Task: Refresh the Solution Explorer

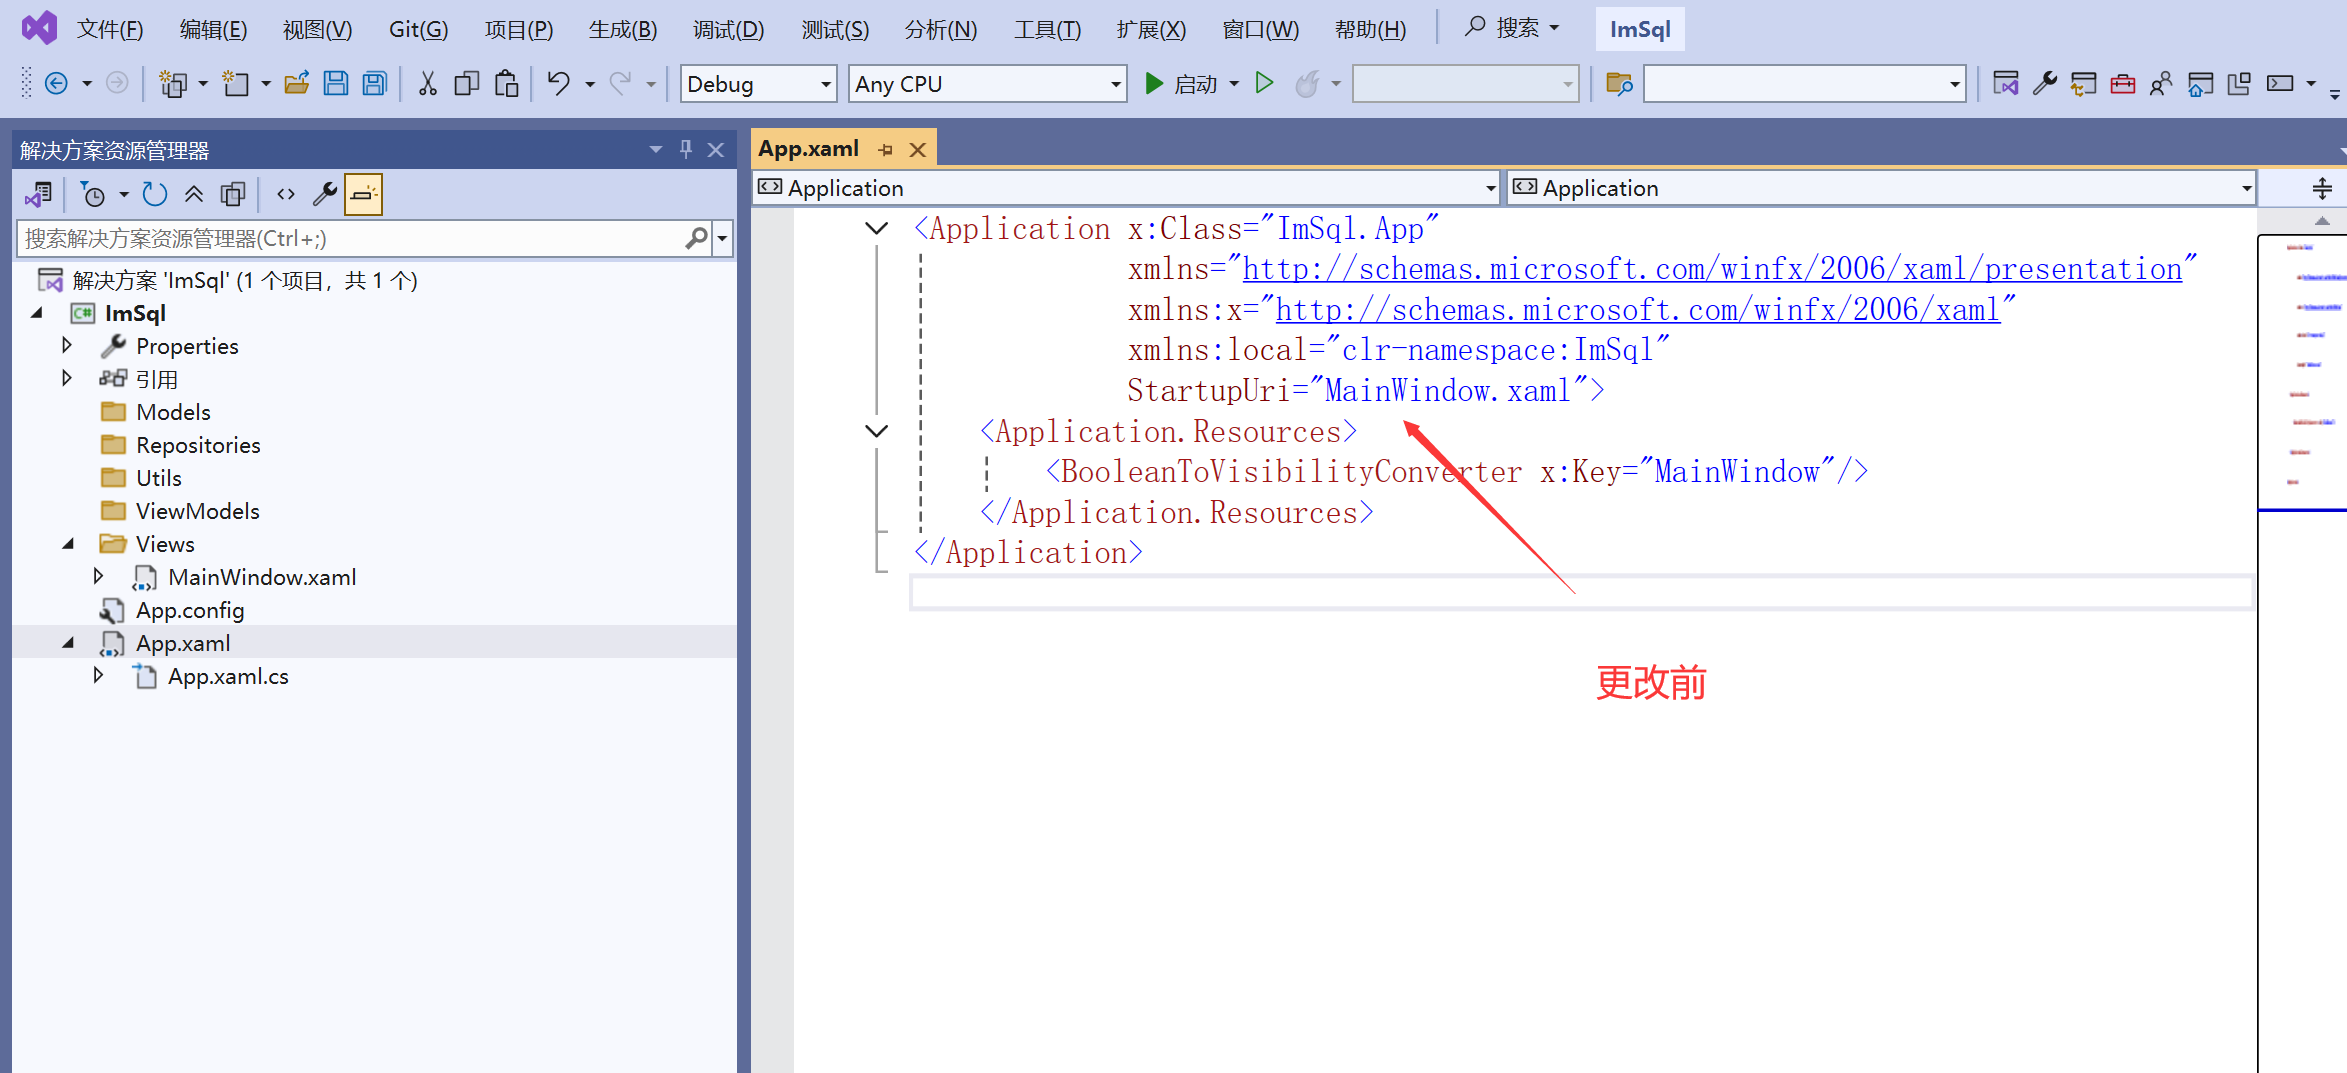Action: click(x=155, y=193)
